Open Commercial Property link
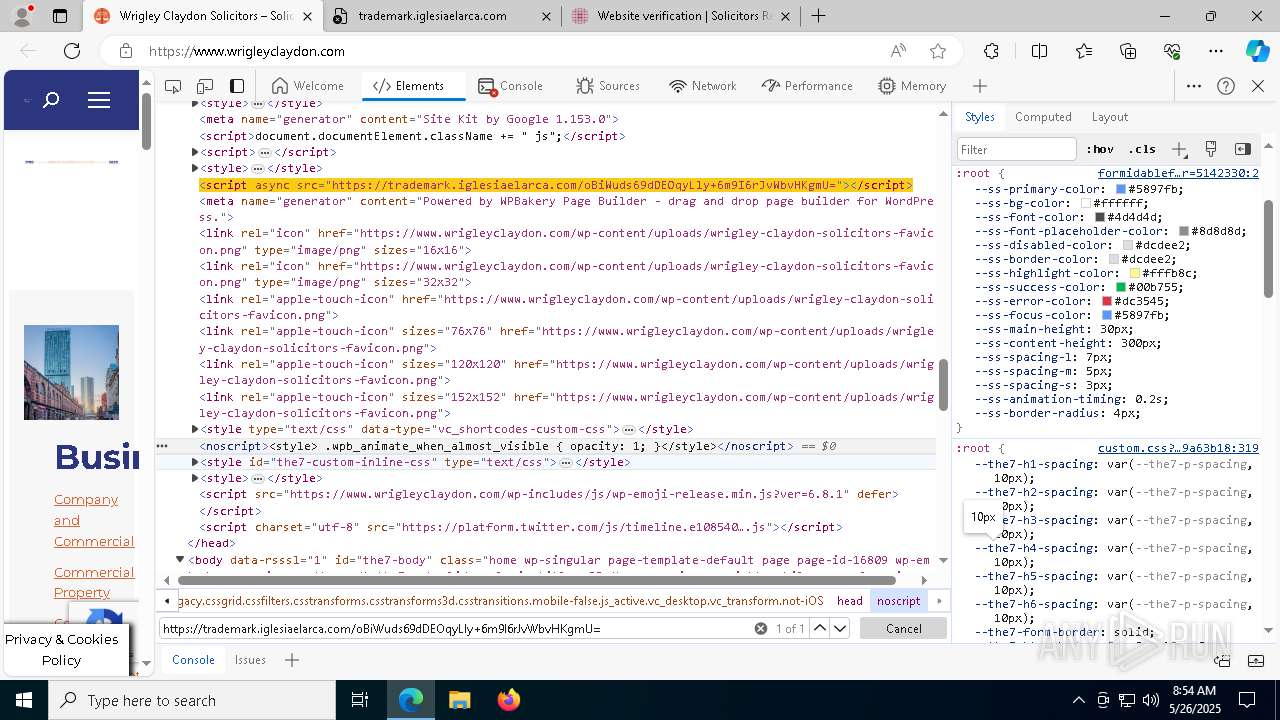Image resolution: width=1280 pixels, height=720 pixels. (x=93, y=582)
